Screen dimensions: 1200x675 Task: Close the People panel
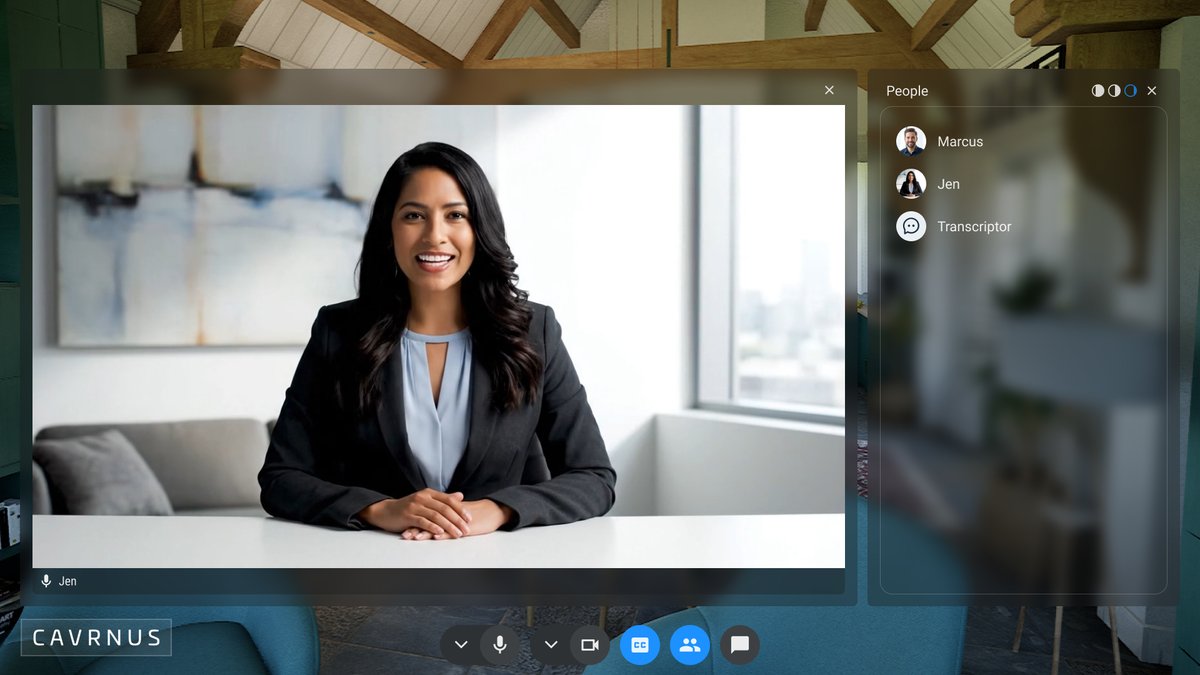tap(1152, 91)
